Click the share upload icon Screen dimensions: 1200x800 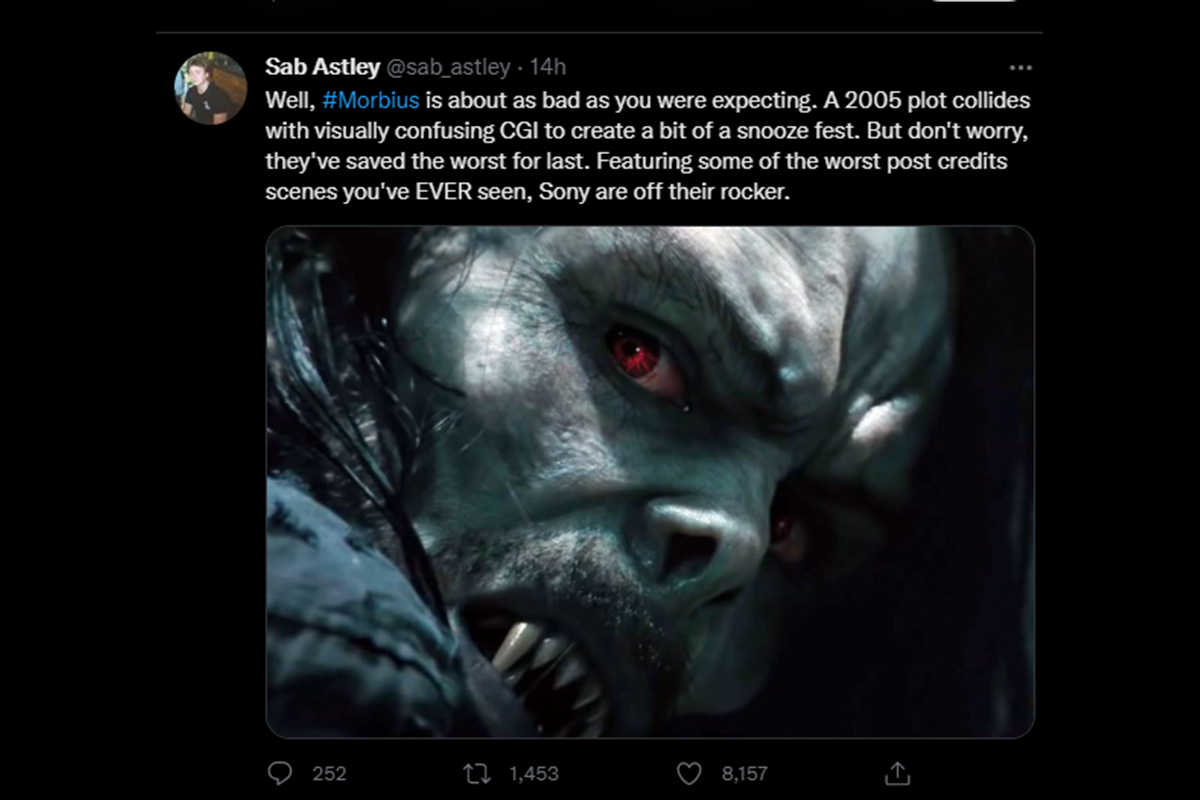(898, 773)
